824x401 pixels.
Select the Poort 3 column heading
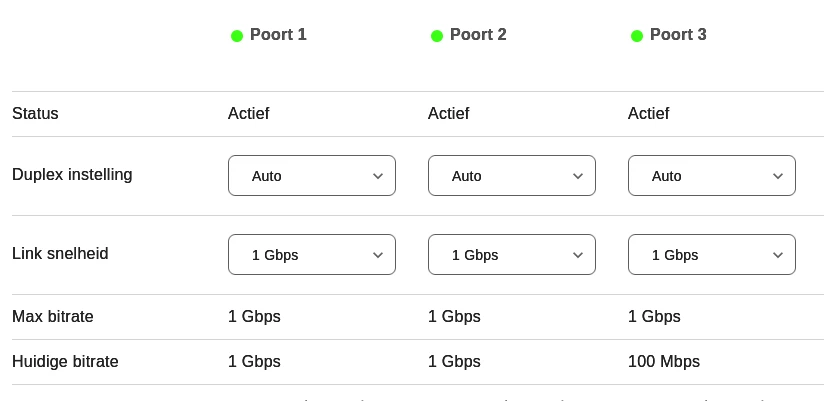[678, 35]
